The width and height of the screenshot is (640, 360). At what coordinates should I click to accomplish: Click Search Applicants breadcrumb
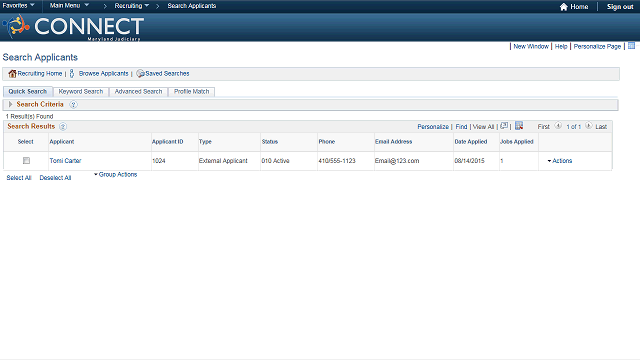click(192, 6)
